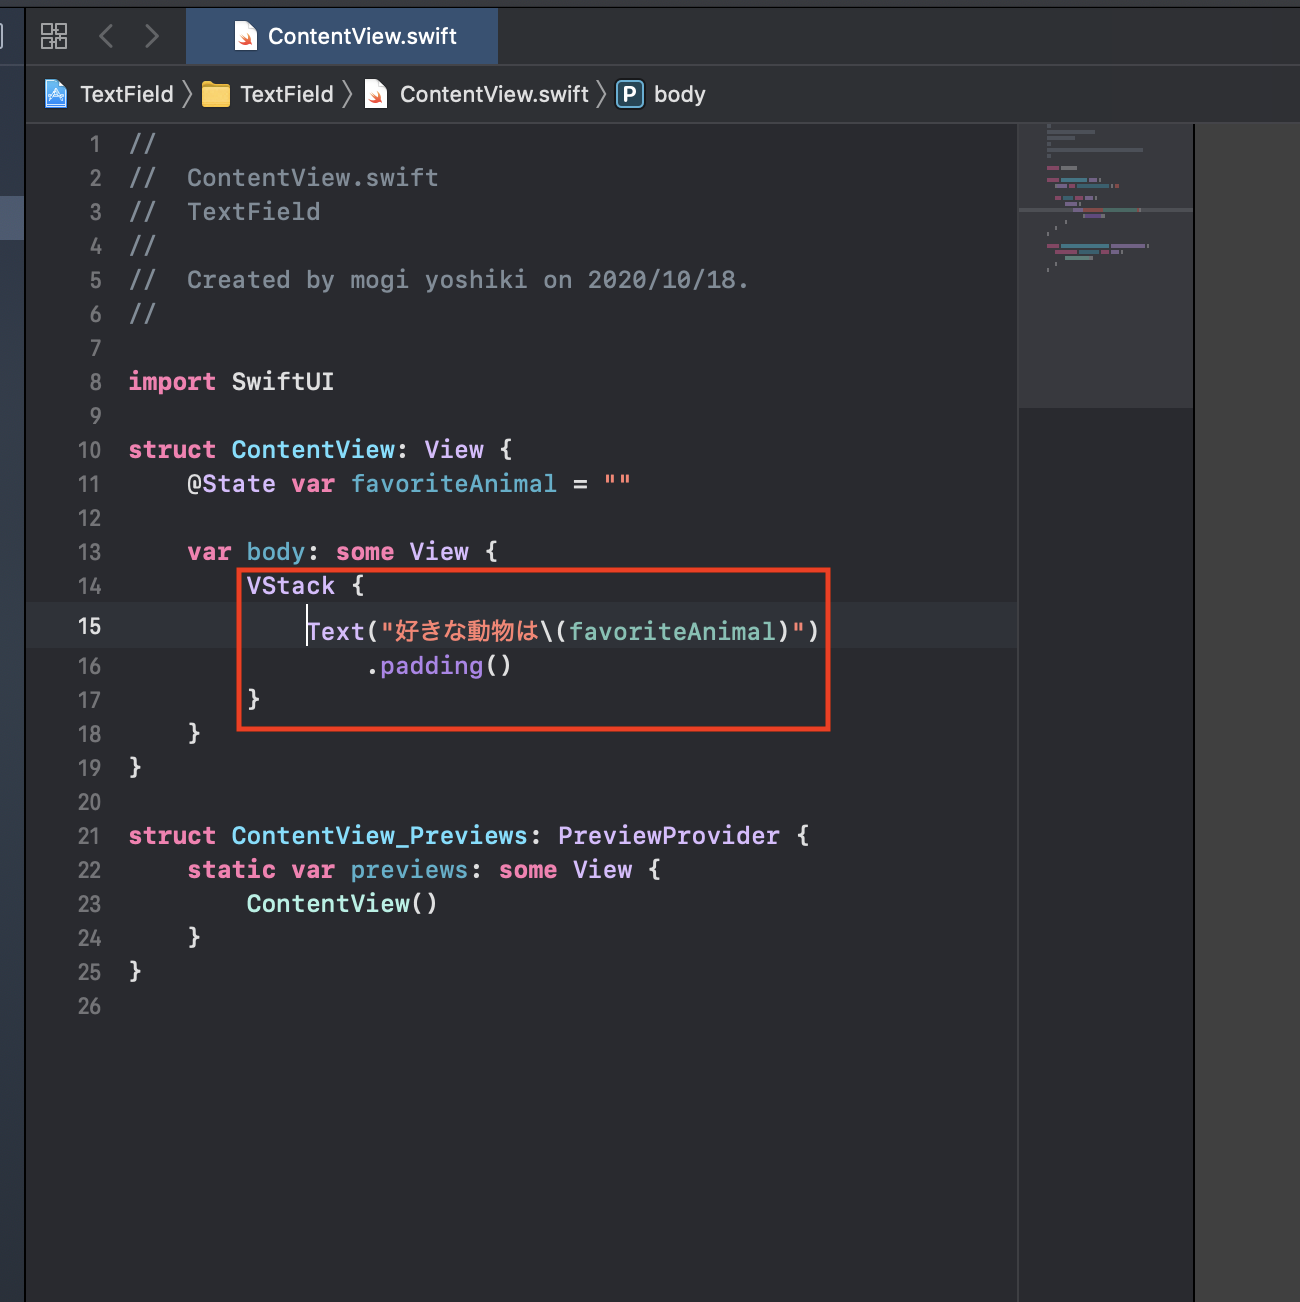
Task: Click 'previews' on line 22
Action: pyautogui.click(x=409, y=870)
